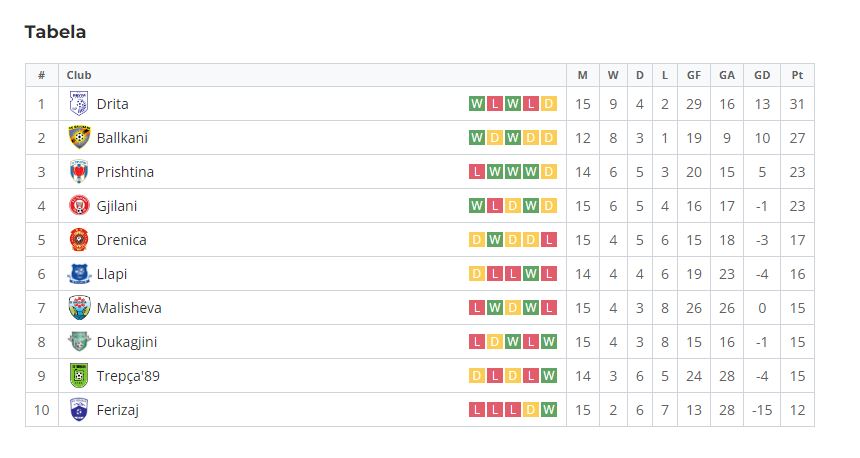
Task: Click Ballkani's last yellow D form badge
Action: [x=548, y=138]
